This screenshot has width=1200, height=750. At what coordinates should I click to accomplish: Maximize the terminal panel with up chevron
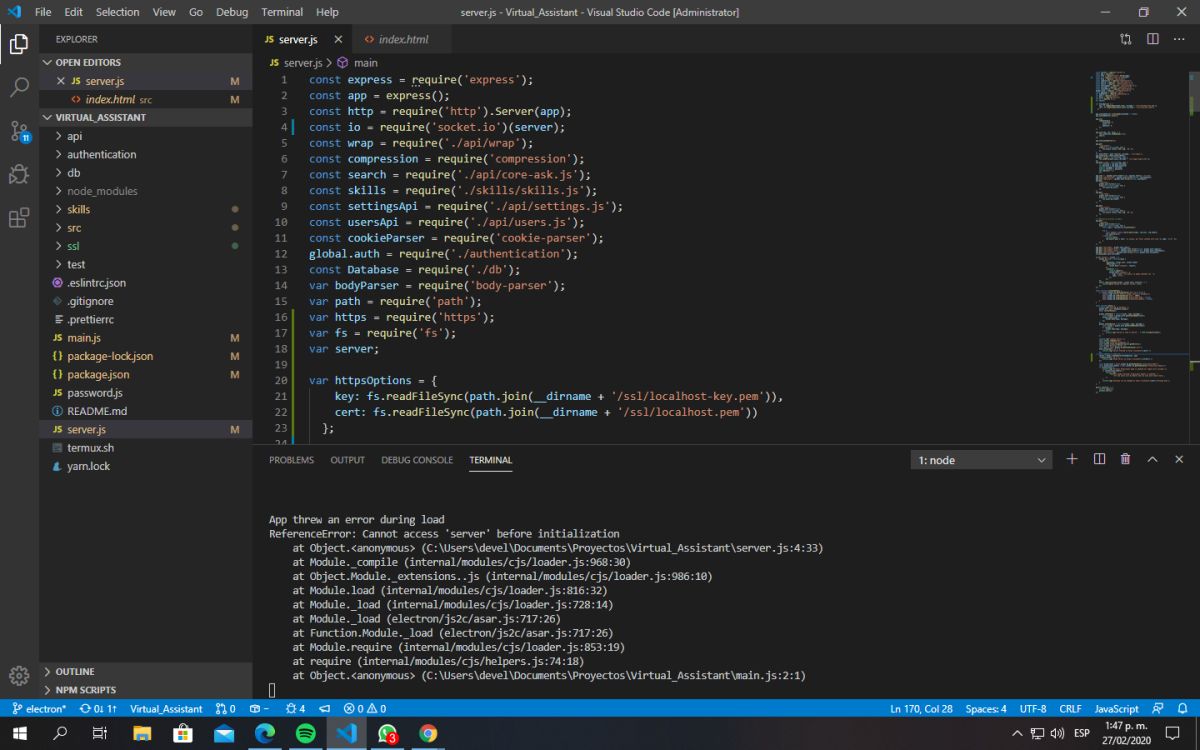tap(1152, 459)
